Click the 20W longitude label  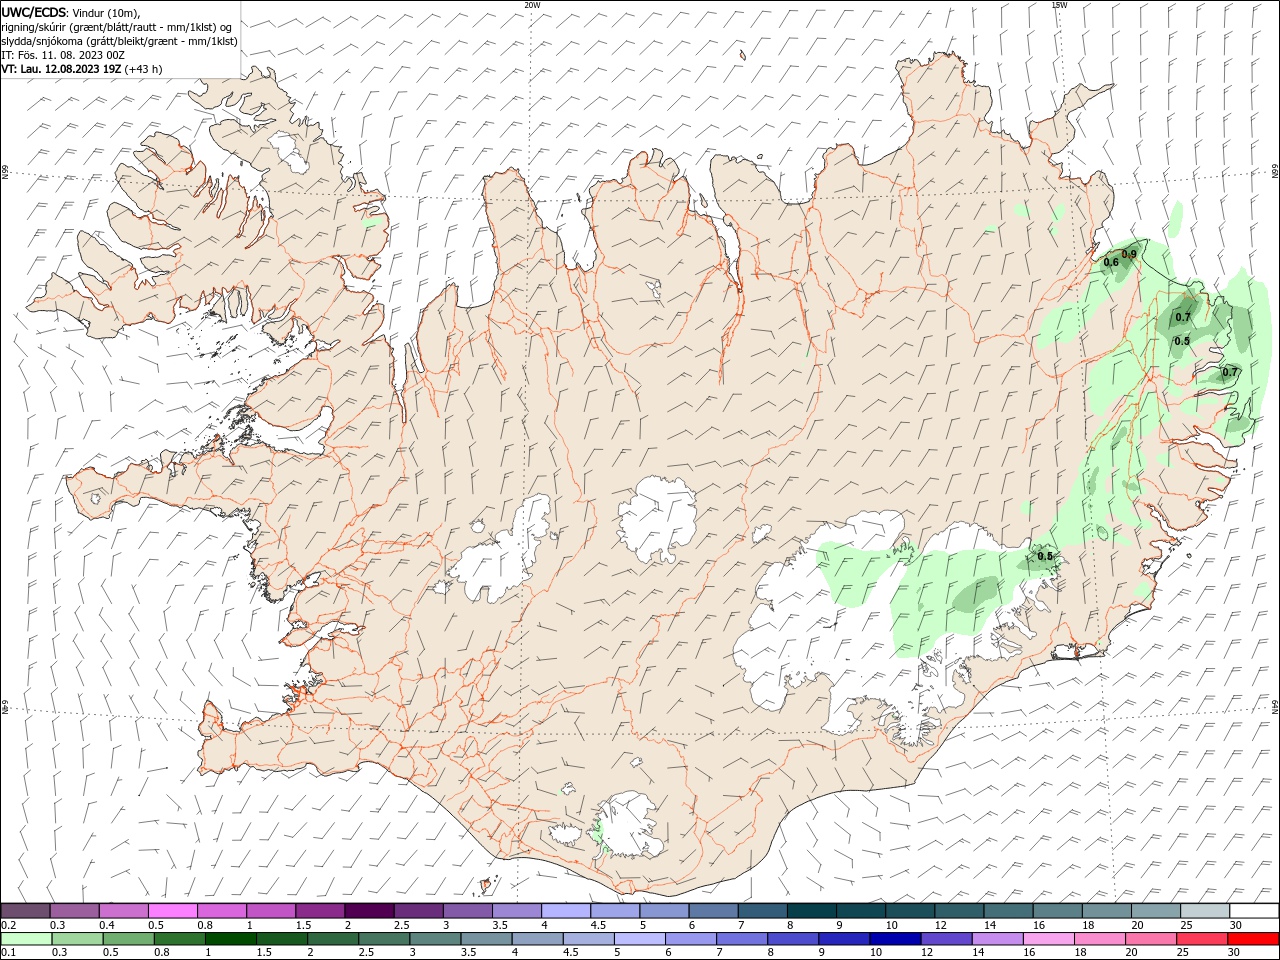click(532, 4)
